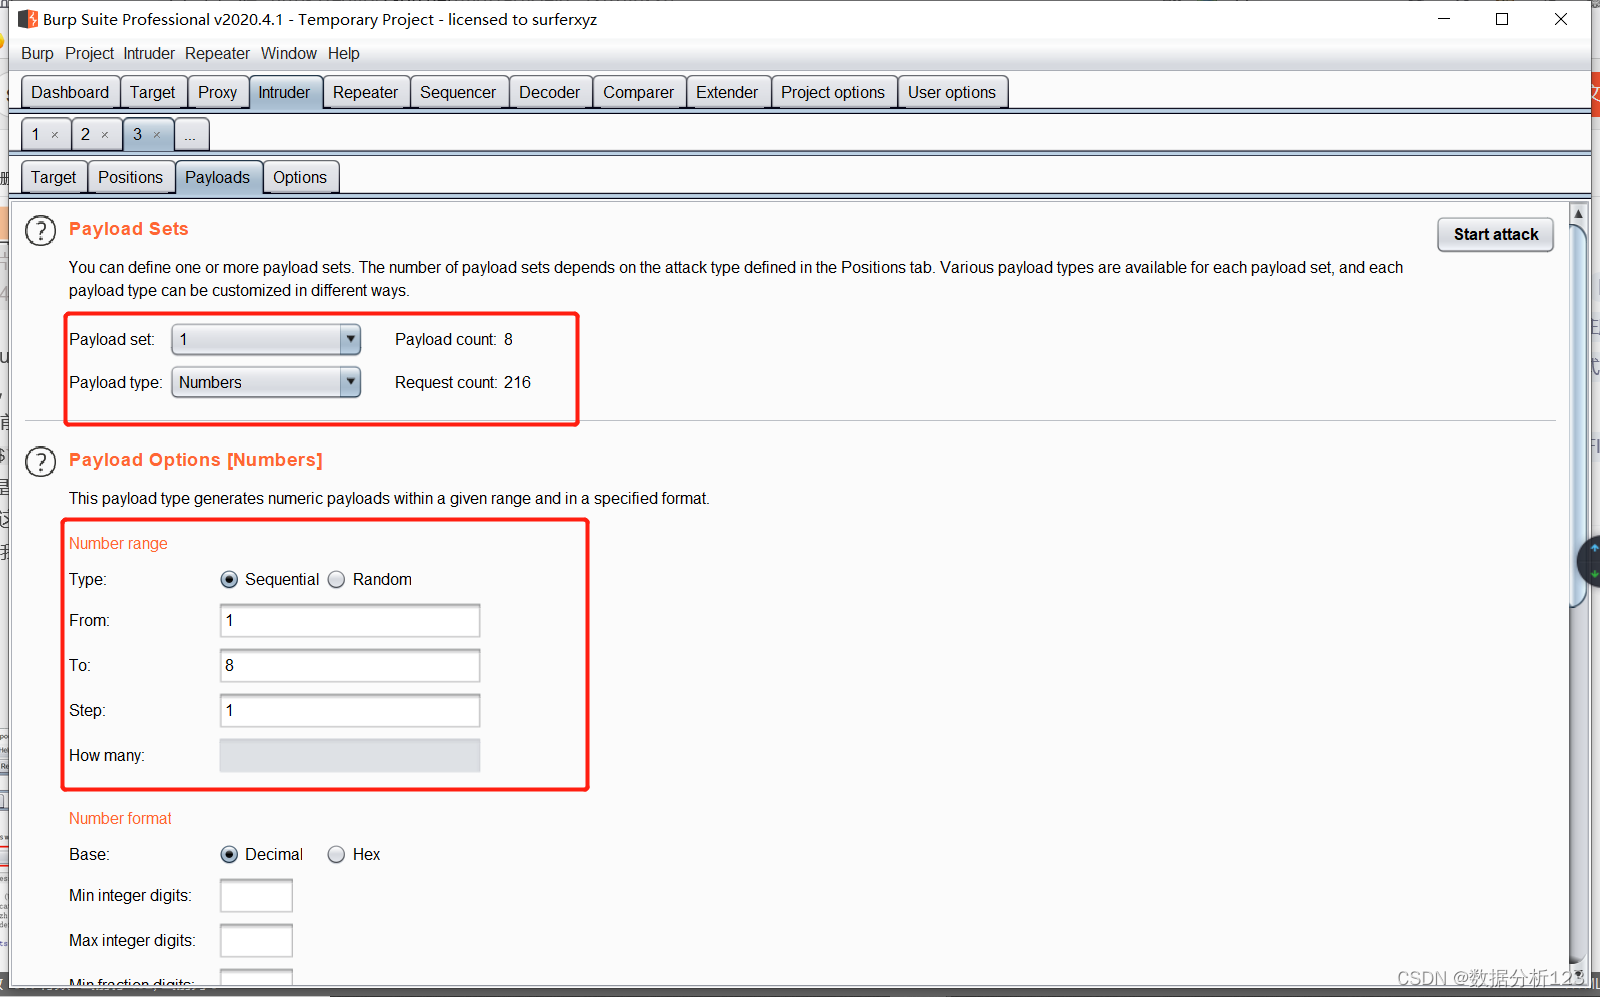Choose Decimal number base

click(x=229, y=855)
